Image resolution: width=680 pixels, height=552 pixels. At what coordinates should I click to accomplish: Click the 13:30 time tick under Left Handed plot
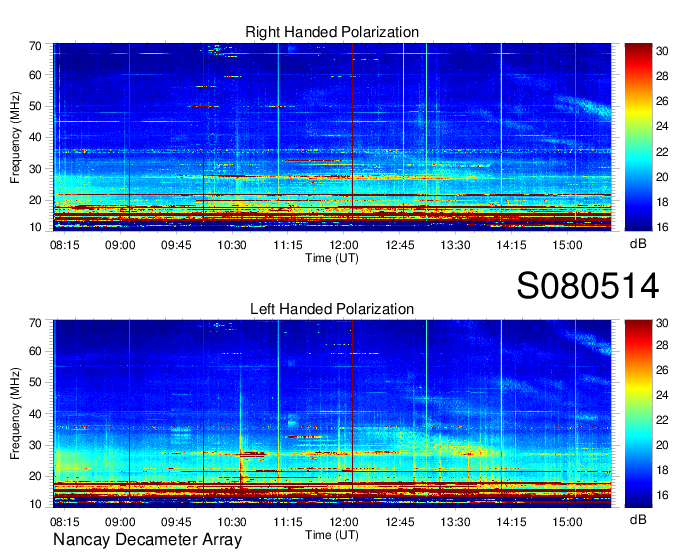455,522
